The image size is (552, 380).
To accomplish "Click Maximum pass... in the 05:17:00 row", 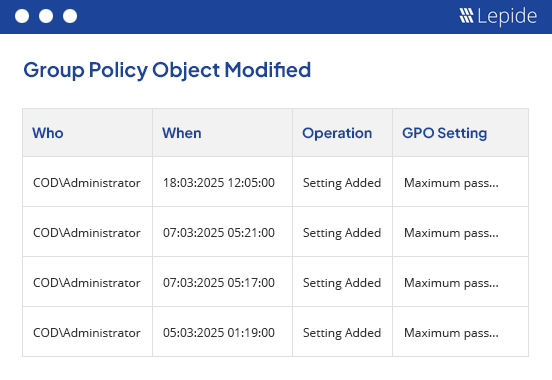I will 451,283.
